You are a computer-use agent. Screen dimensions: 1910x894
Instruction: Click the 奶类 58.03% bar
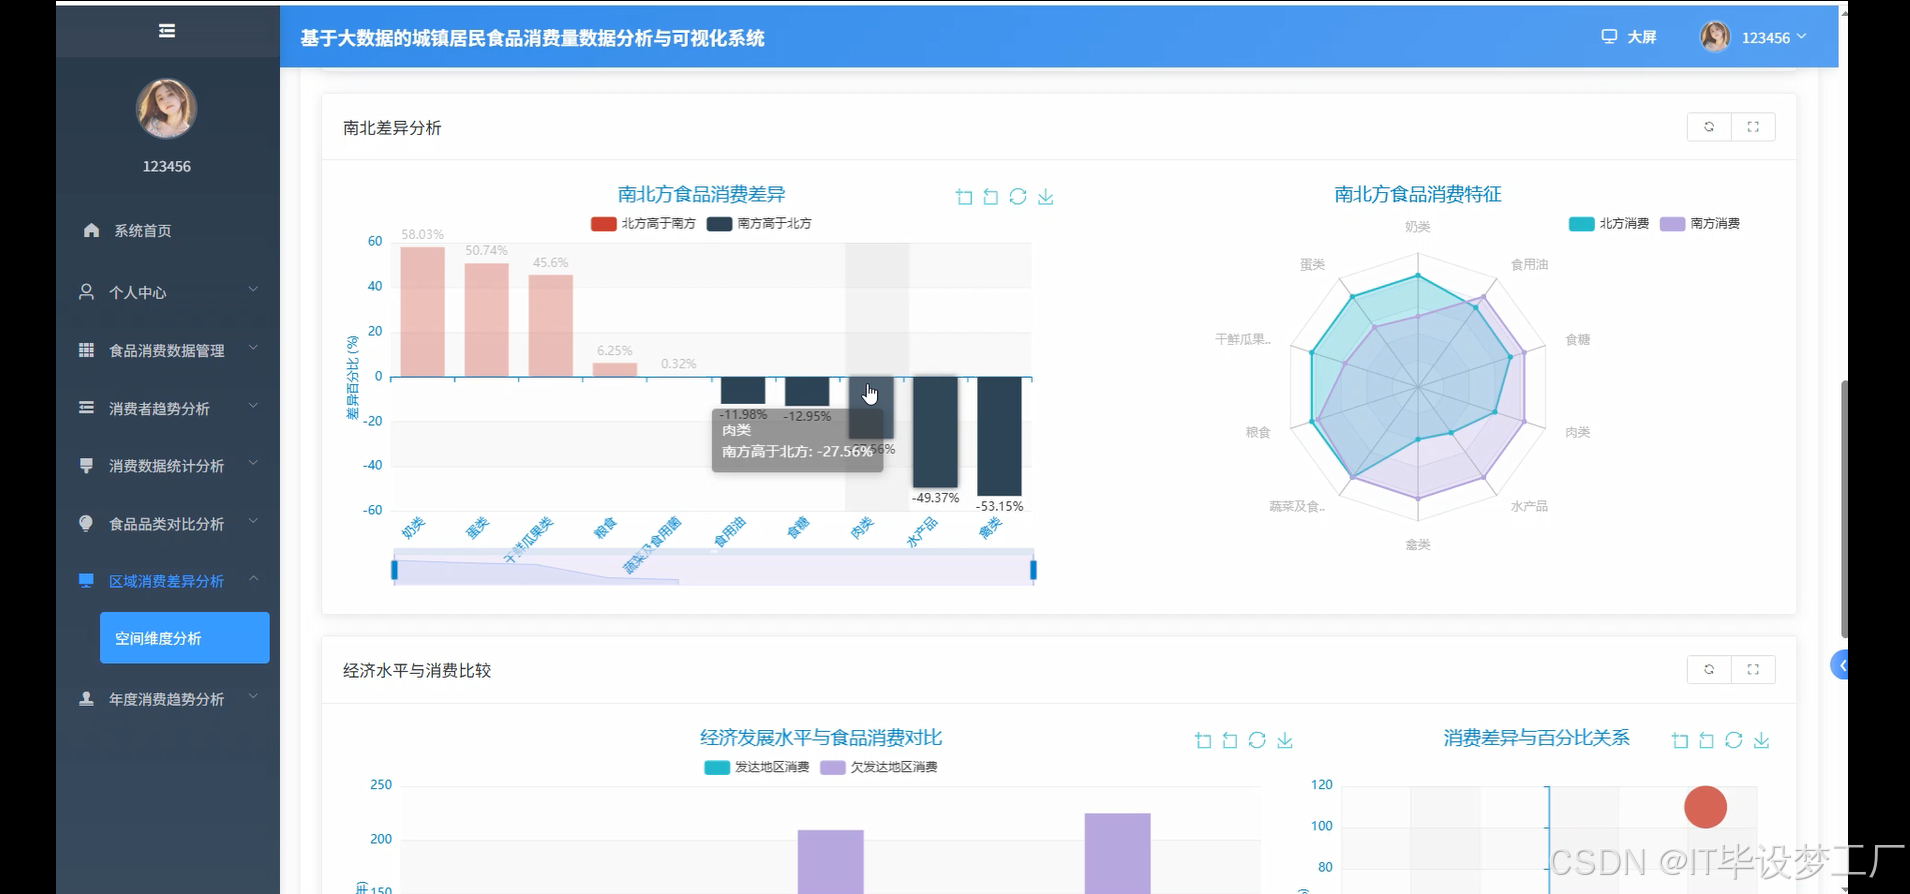(422, 312)
